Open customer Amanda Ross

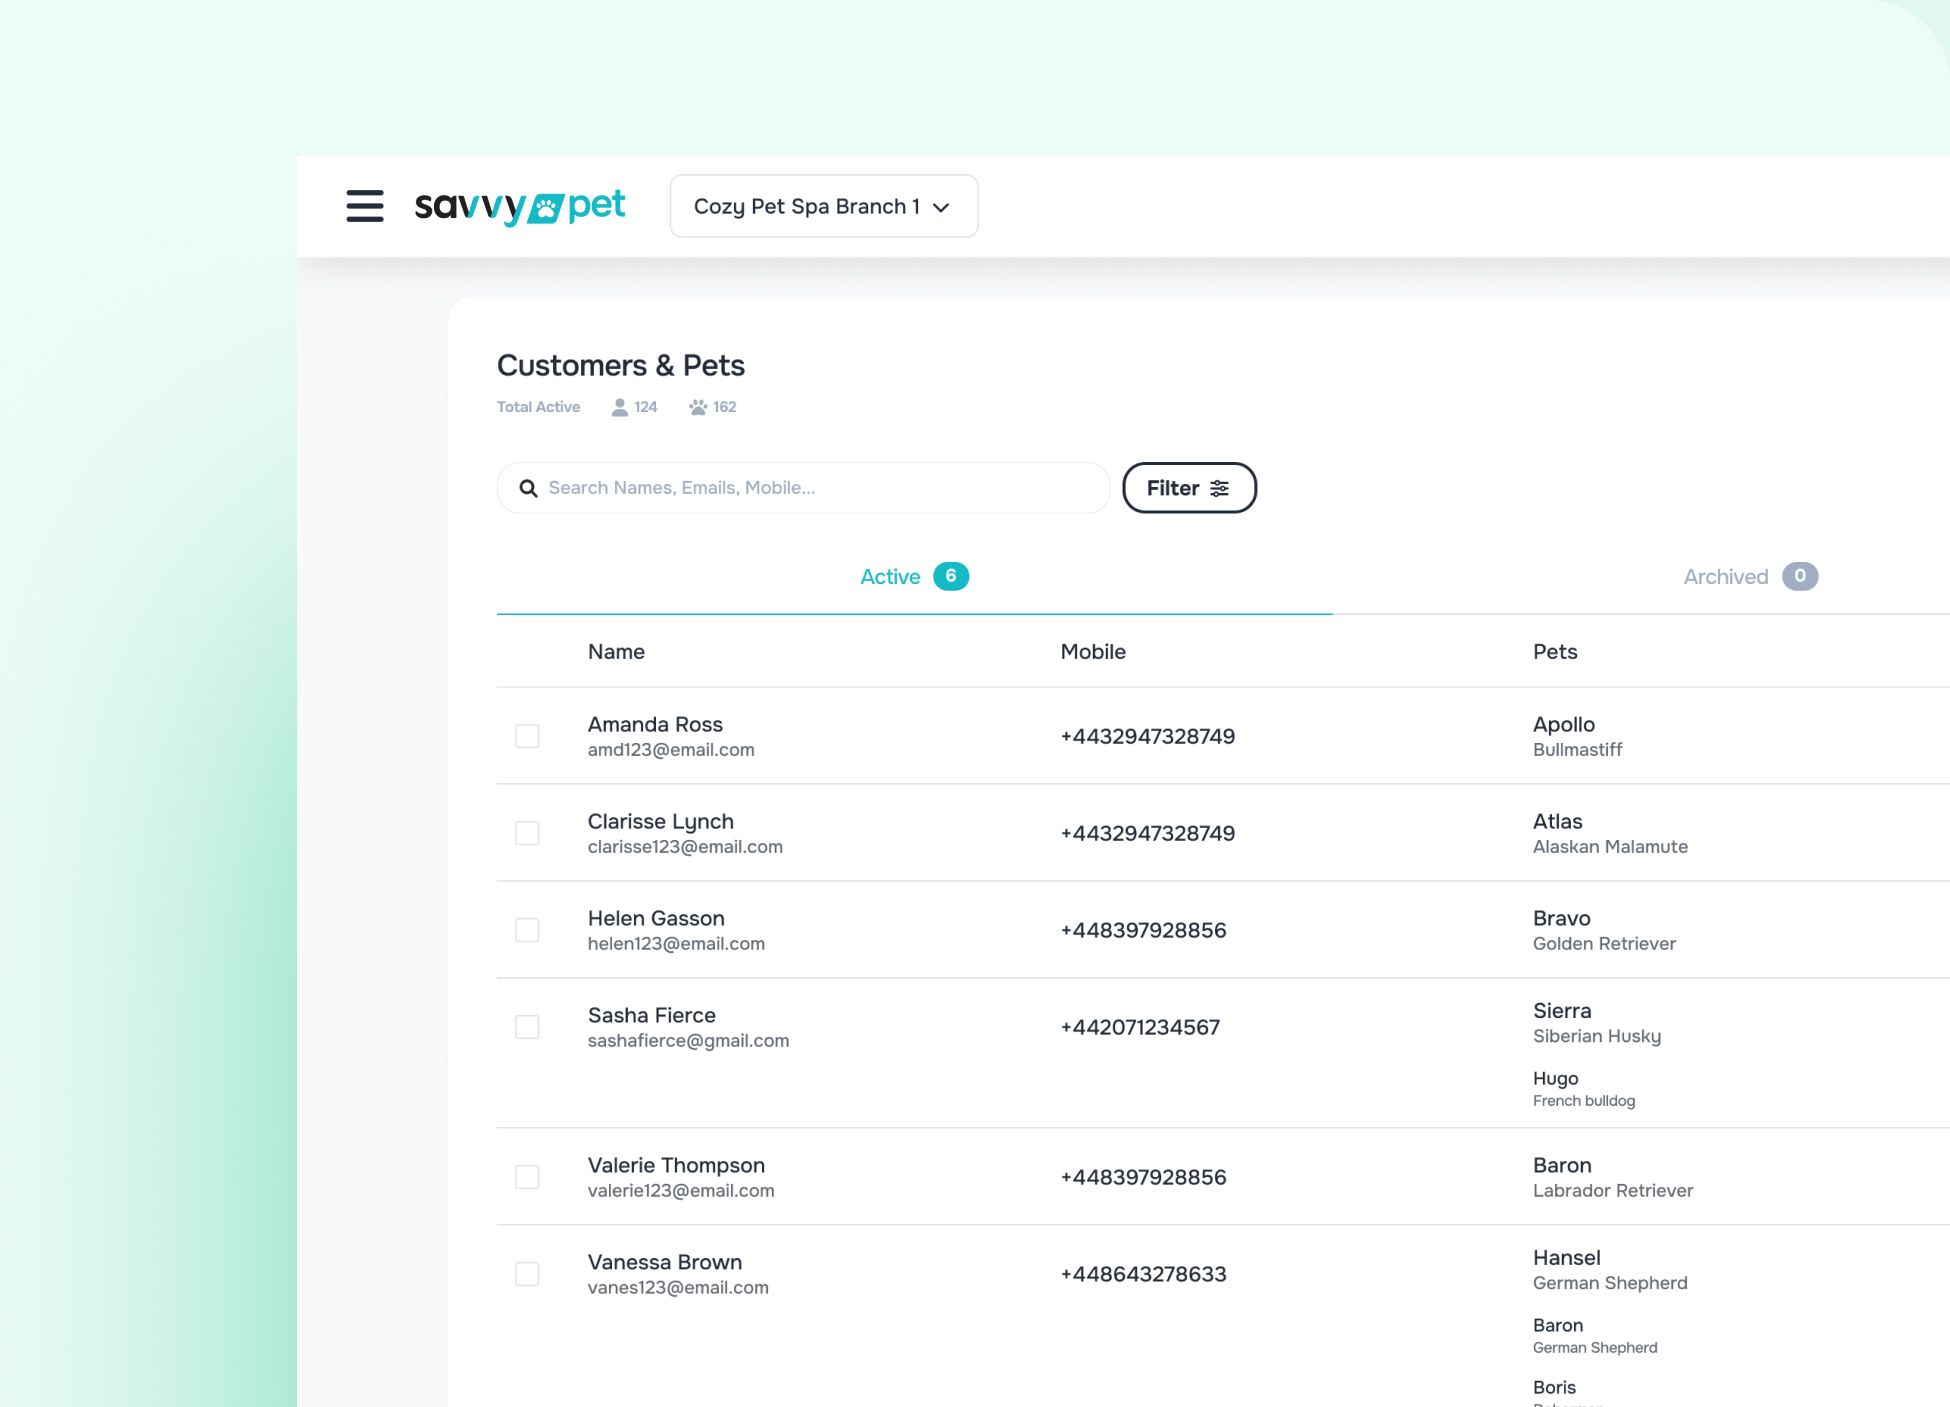coord(655,724)
